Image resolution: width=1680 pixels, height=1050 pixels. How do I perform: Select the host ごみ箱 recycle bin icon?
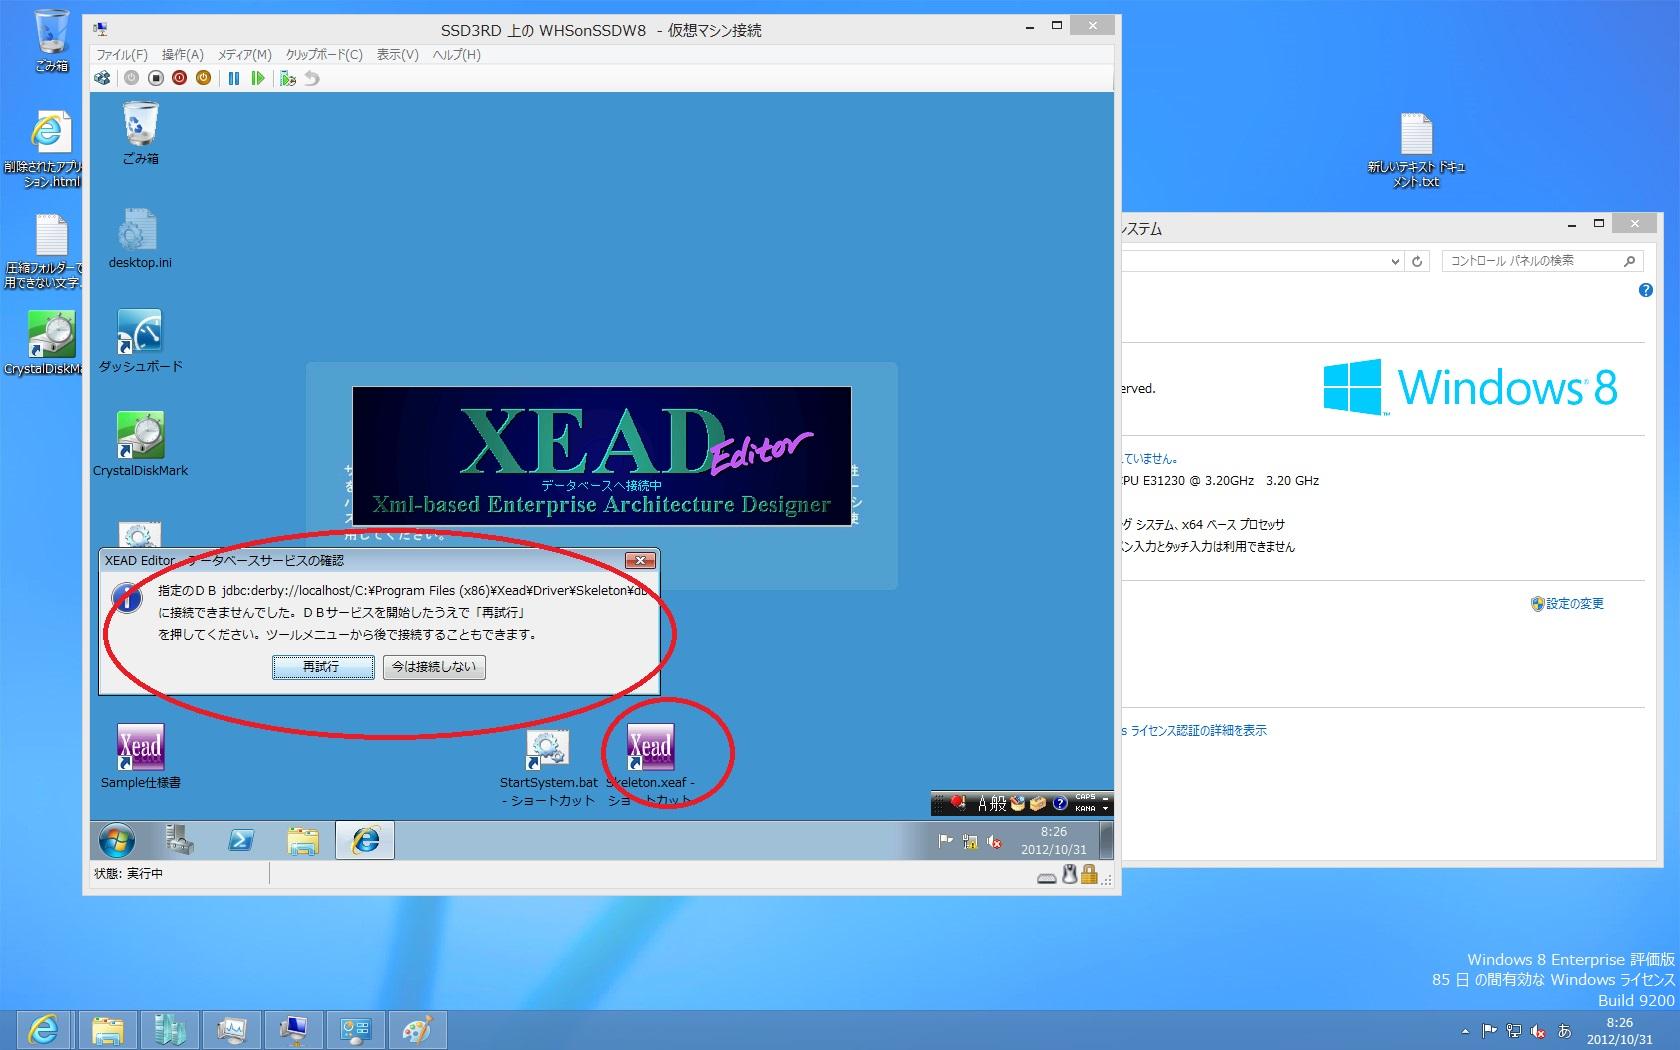(52, 41)
